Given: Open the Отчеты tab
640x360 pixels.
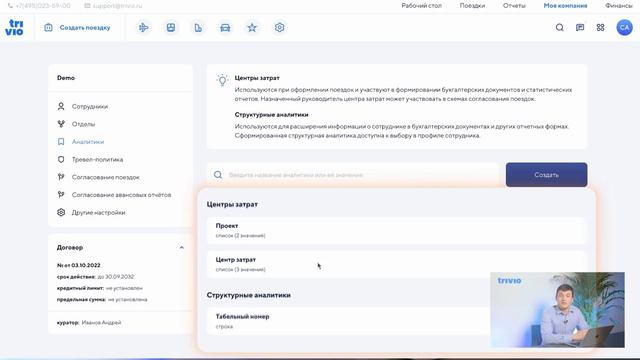Looking at the screenshot, I should [x=514, y=6].
